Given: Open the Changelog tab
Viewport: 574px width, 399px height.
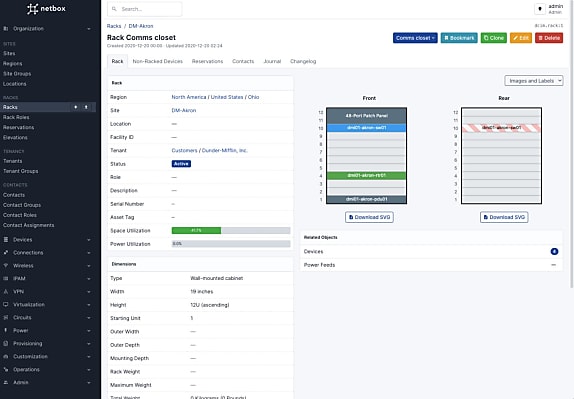Looking at the screenshot, I should point(303,61).
